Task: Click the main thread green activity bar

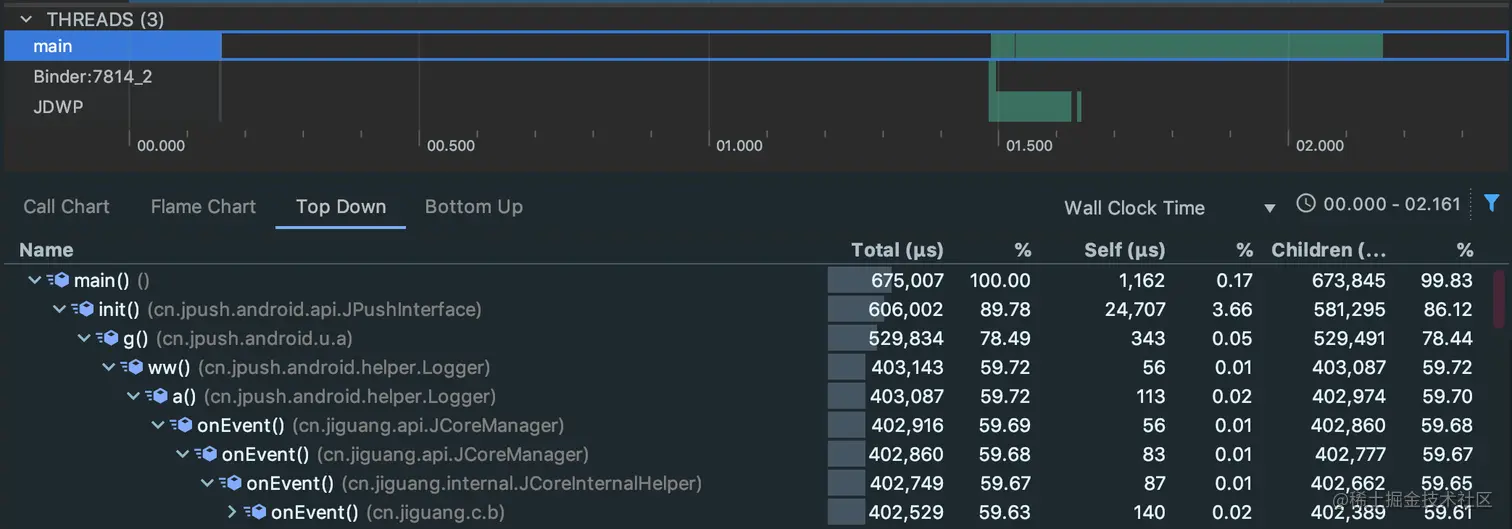Action: [x=1187, y=46]
